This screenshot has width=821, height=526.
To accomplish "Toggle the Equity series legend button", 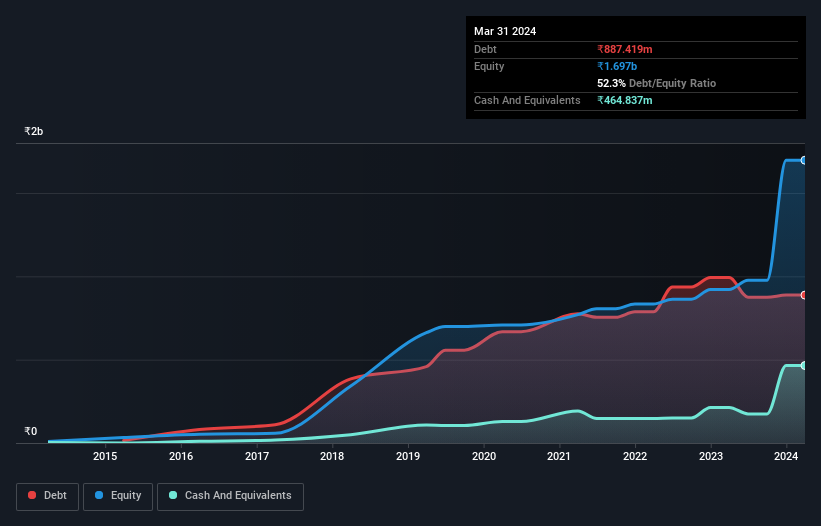I will coord(118,496).
